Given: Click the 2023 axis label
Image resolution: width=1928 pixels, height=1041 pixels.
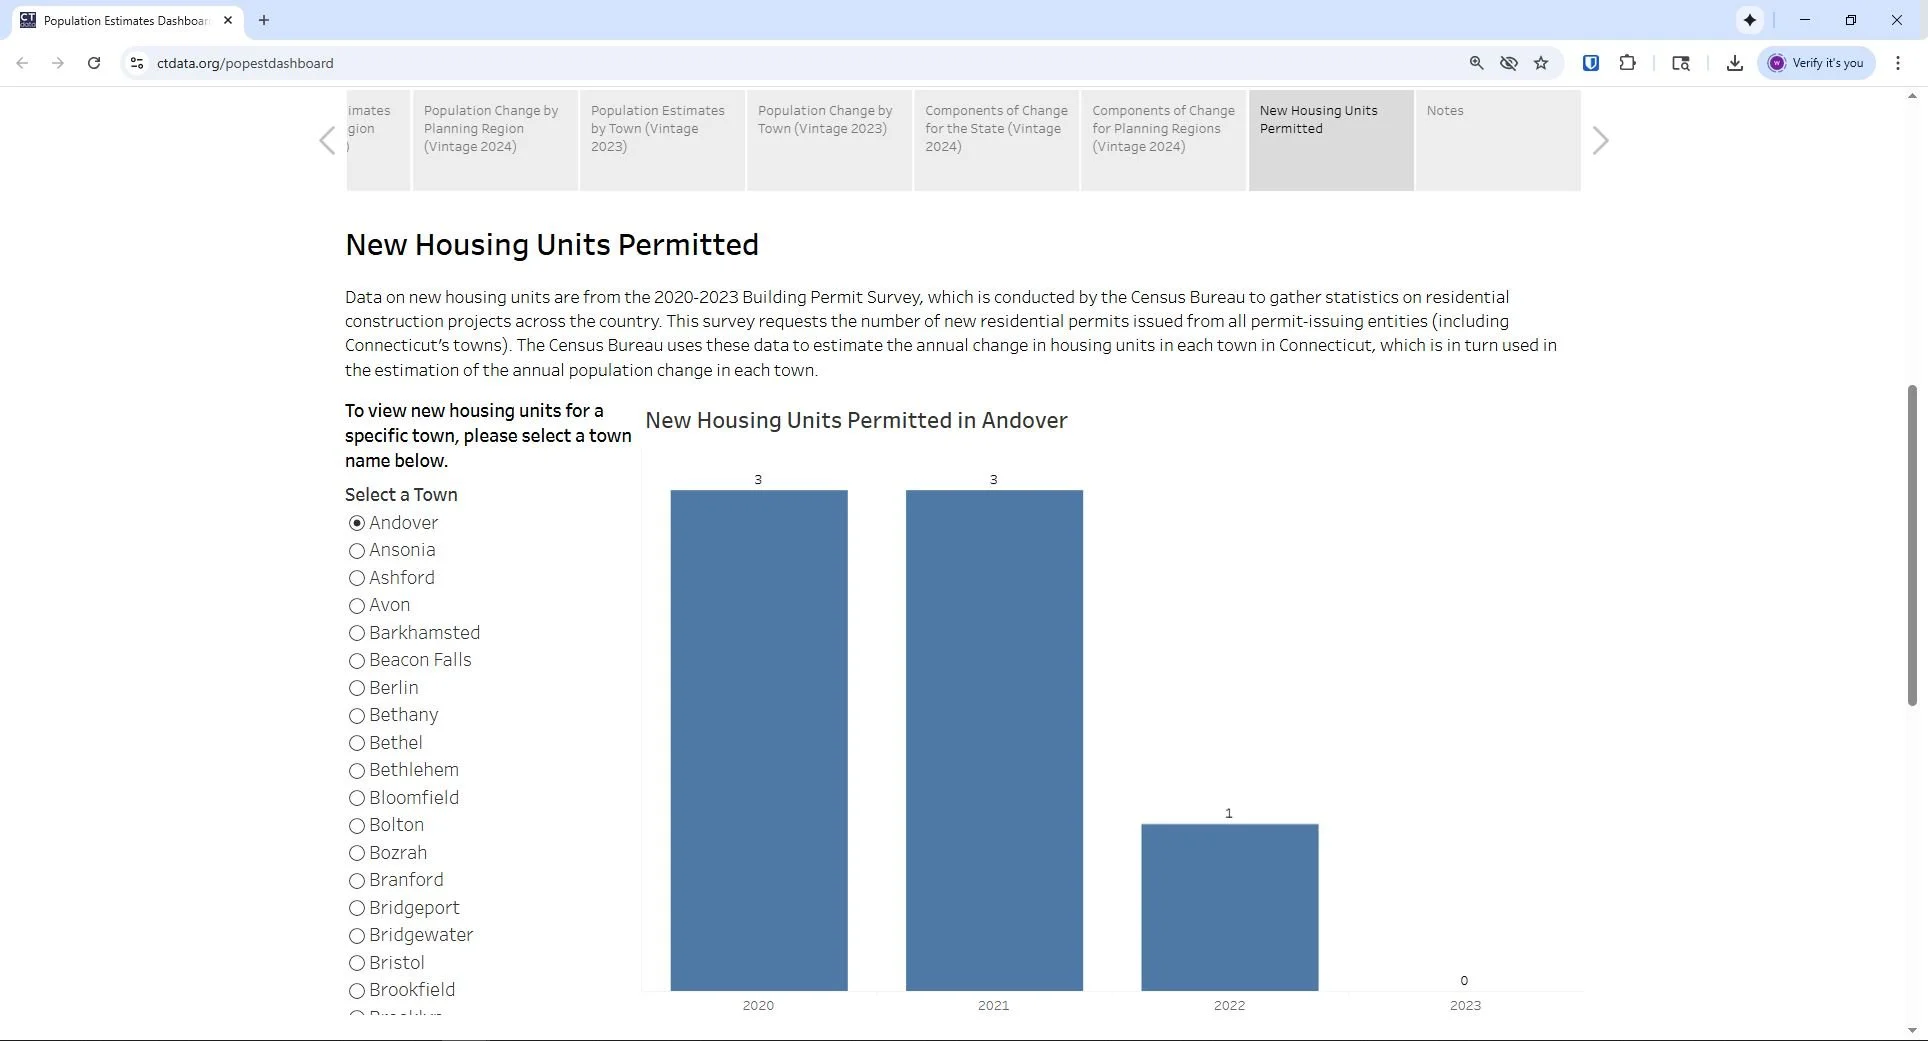Looking at the screenshot, I should 1465,1005.
